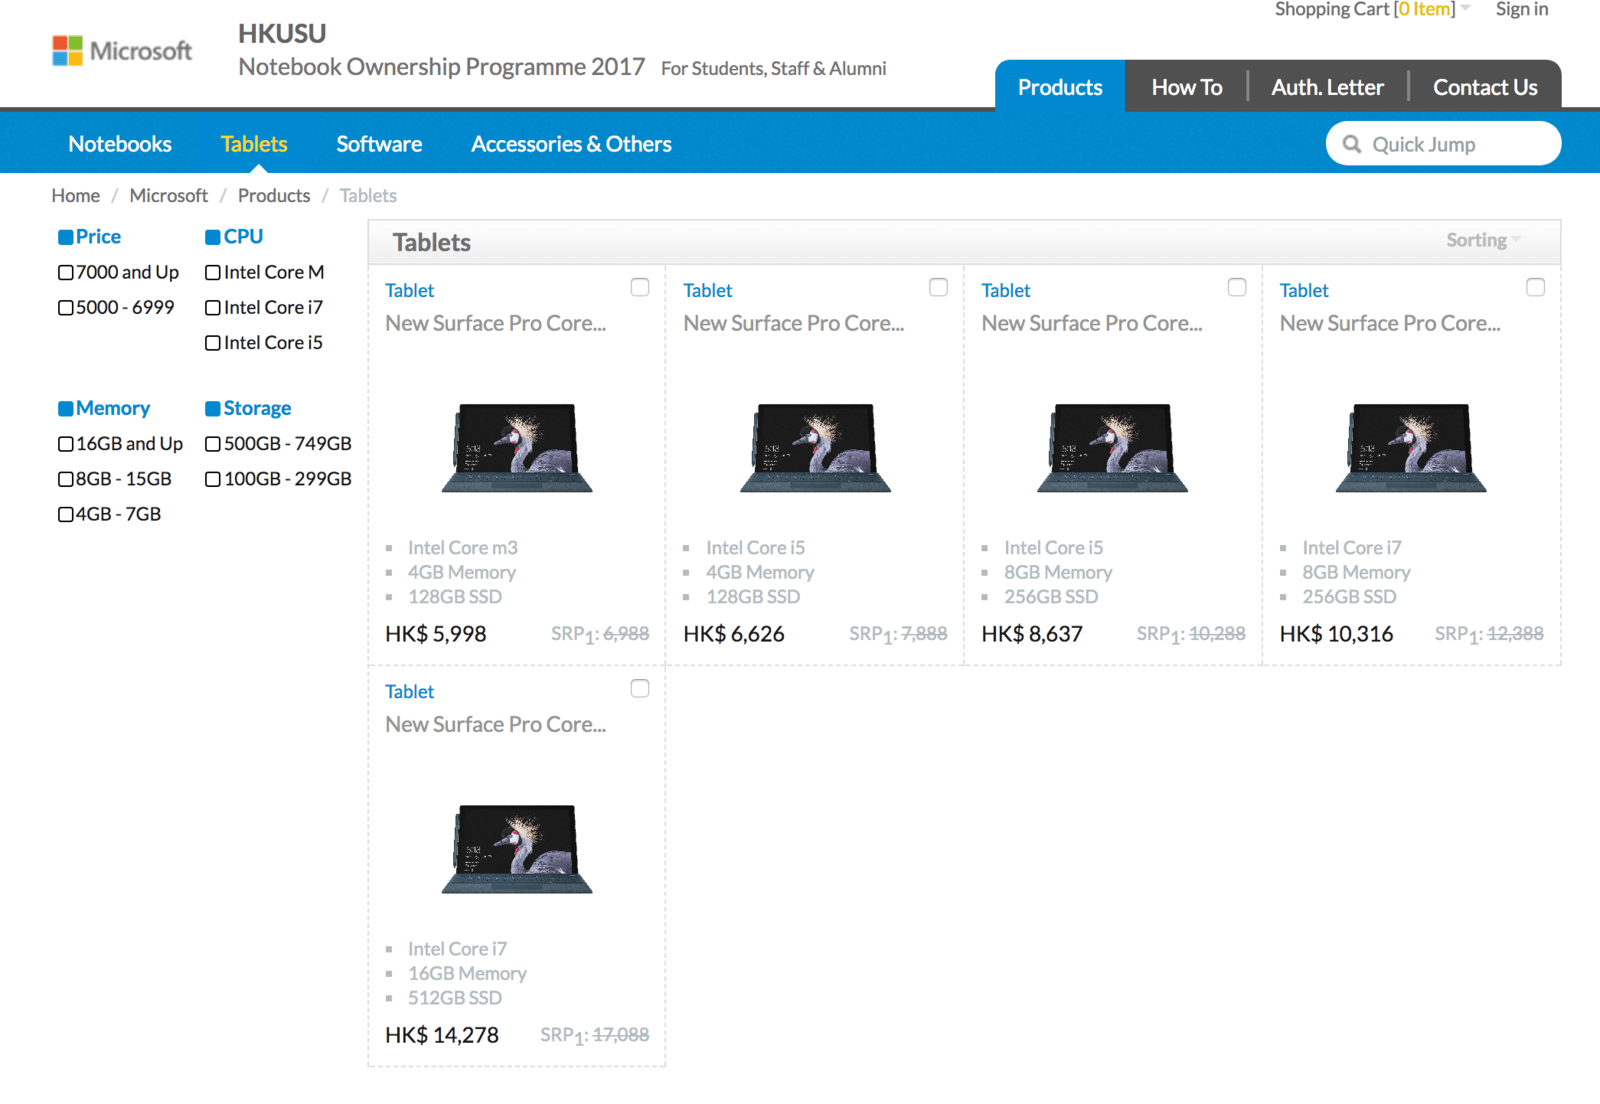Go to the How To menu

click(x=1186, y=87)
